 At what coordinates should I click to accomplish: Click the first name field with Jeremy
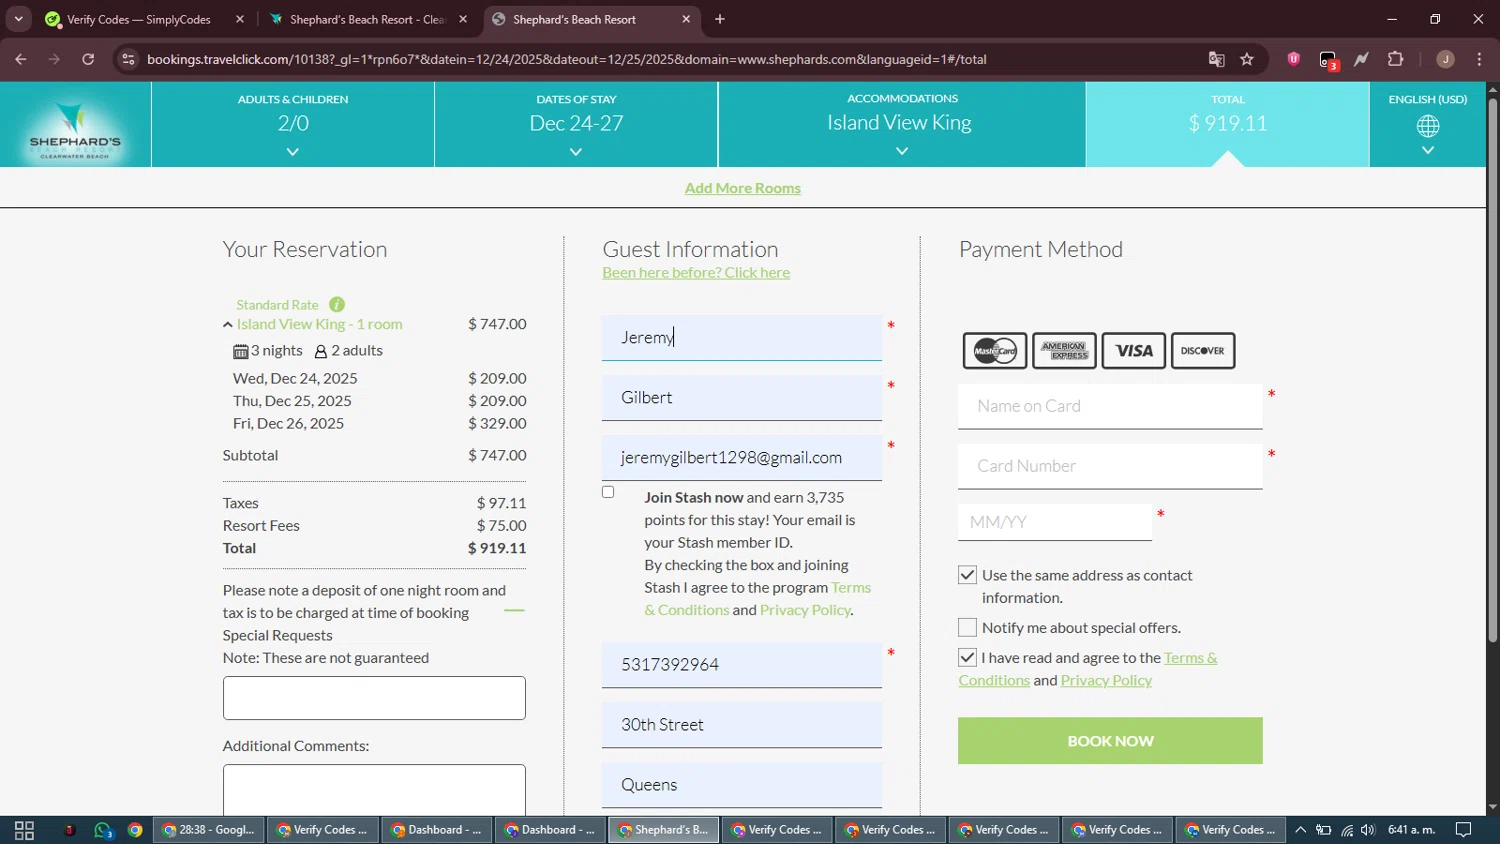tap(742, 338)
